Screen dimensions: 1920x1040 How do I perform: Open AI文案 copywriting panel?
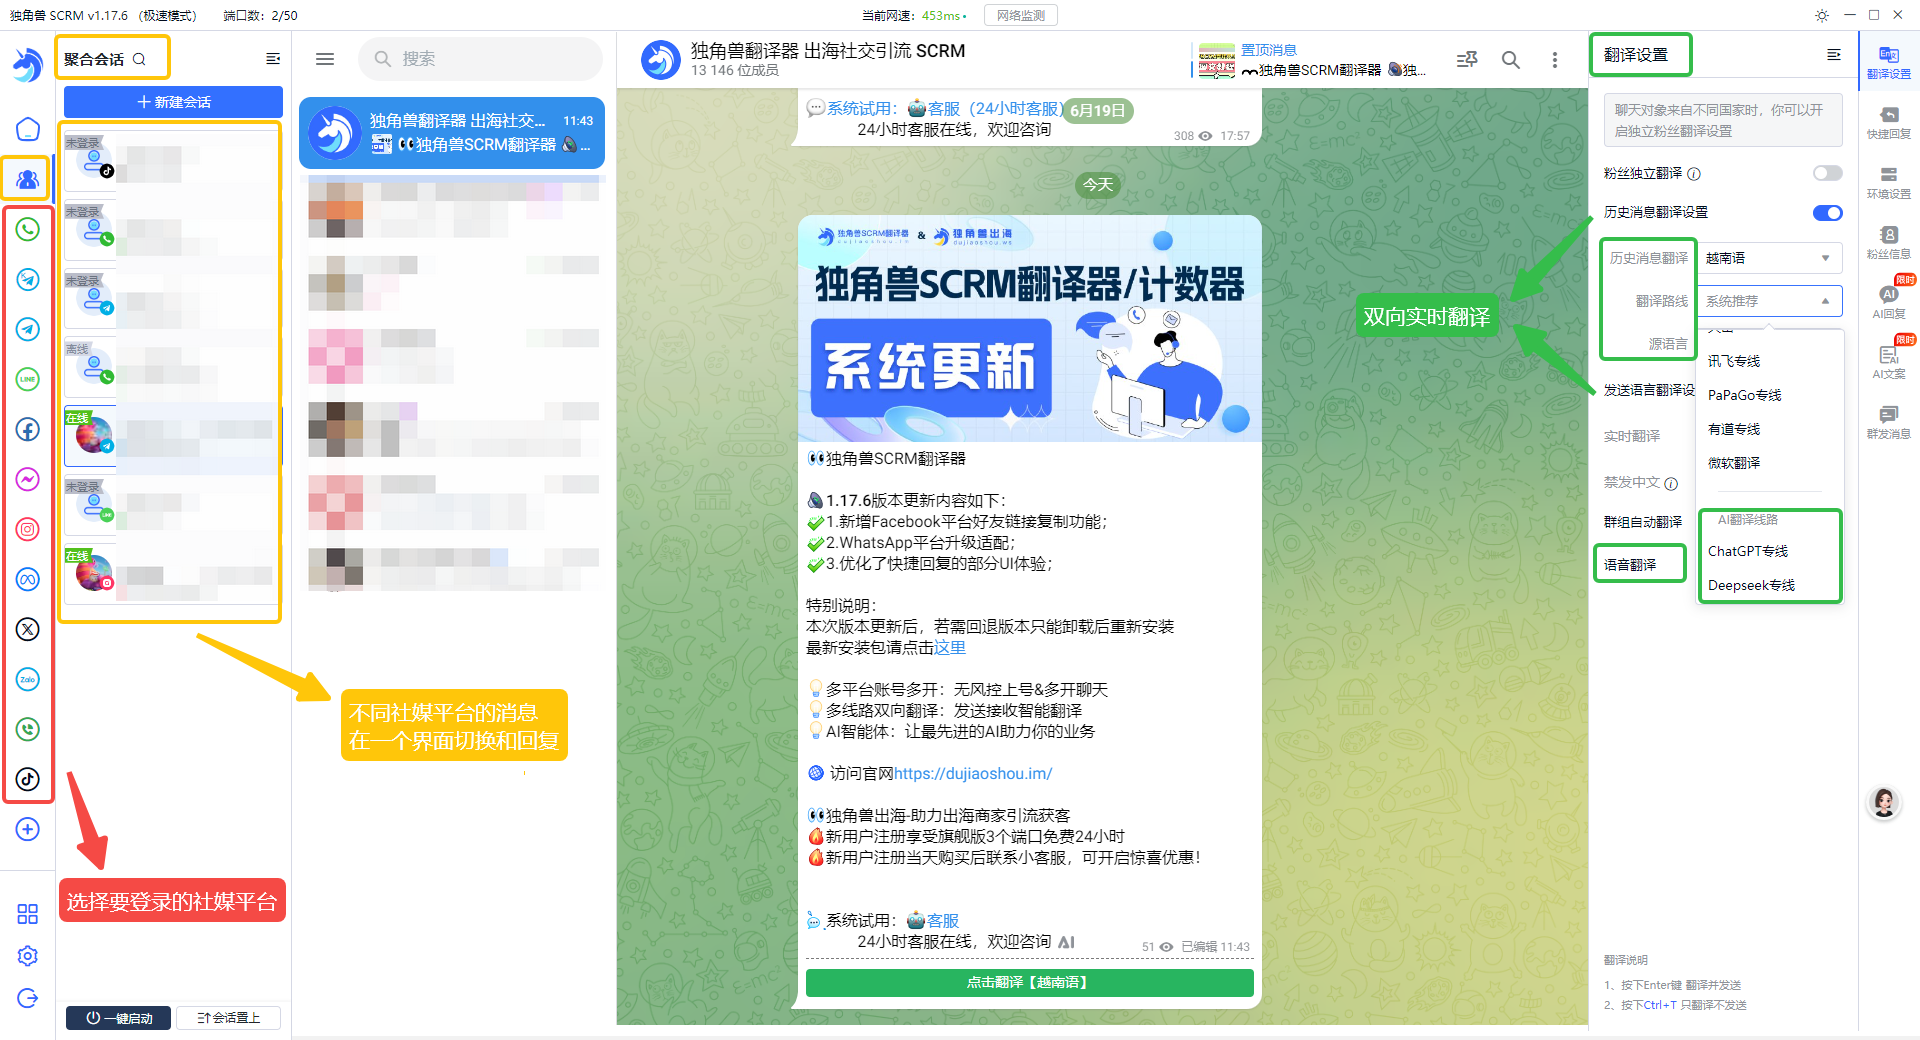click(x=1888, y=362)
